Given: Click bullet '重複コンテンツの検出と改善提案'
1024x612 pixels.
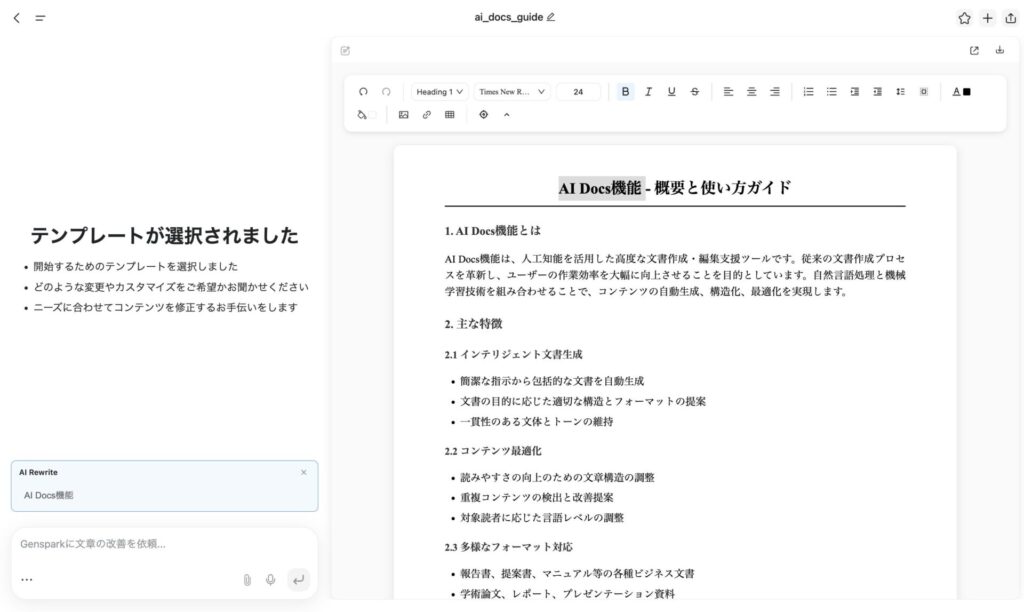Looking at the screenshot, I should click(x=537, y=498).
